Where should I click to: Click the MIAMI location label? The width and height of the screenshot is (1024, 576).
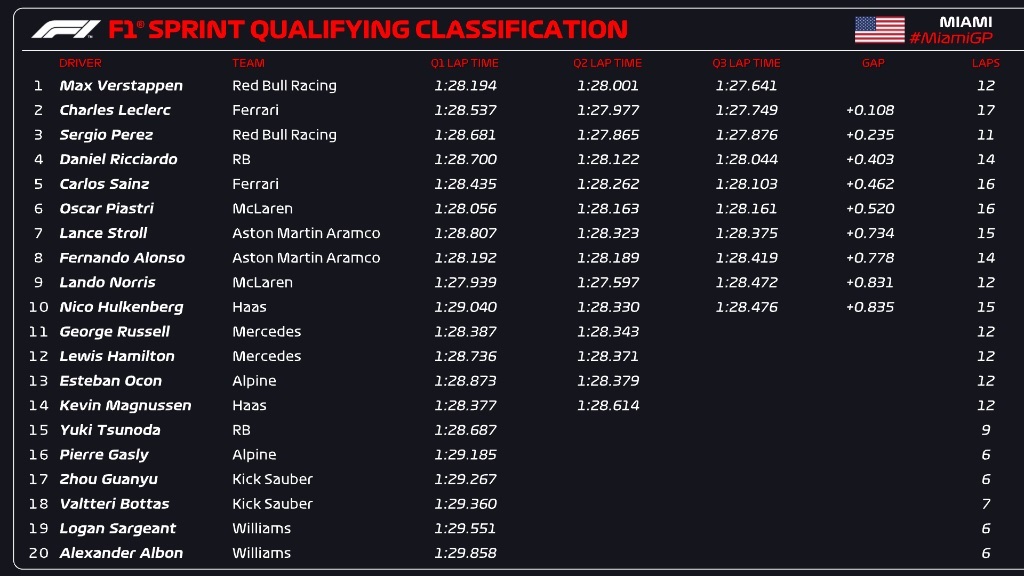click(x=965, y=22)
